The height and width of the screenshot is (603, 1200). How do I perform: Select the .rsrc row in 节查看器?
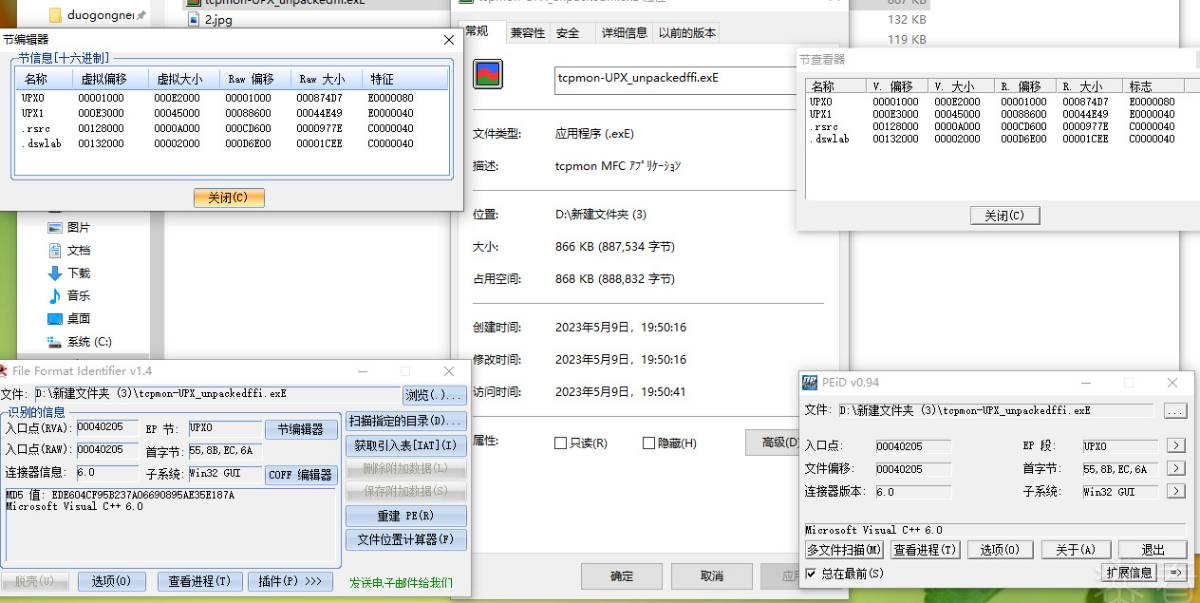click(998, 127)
